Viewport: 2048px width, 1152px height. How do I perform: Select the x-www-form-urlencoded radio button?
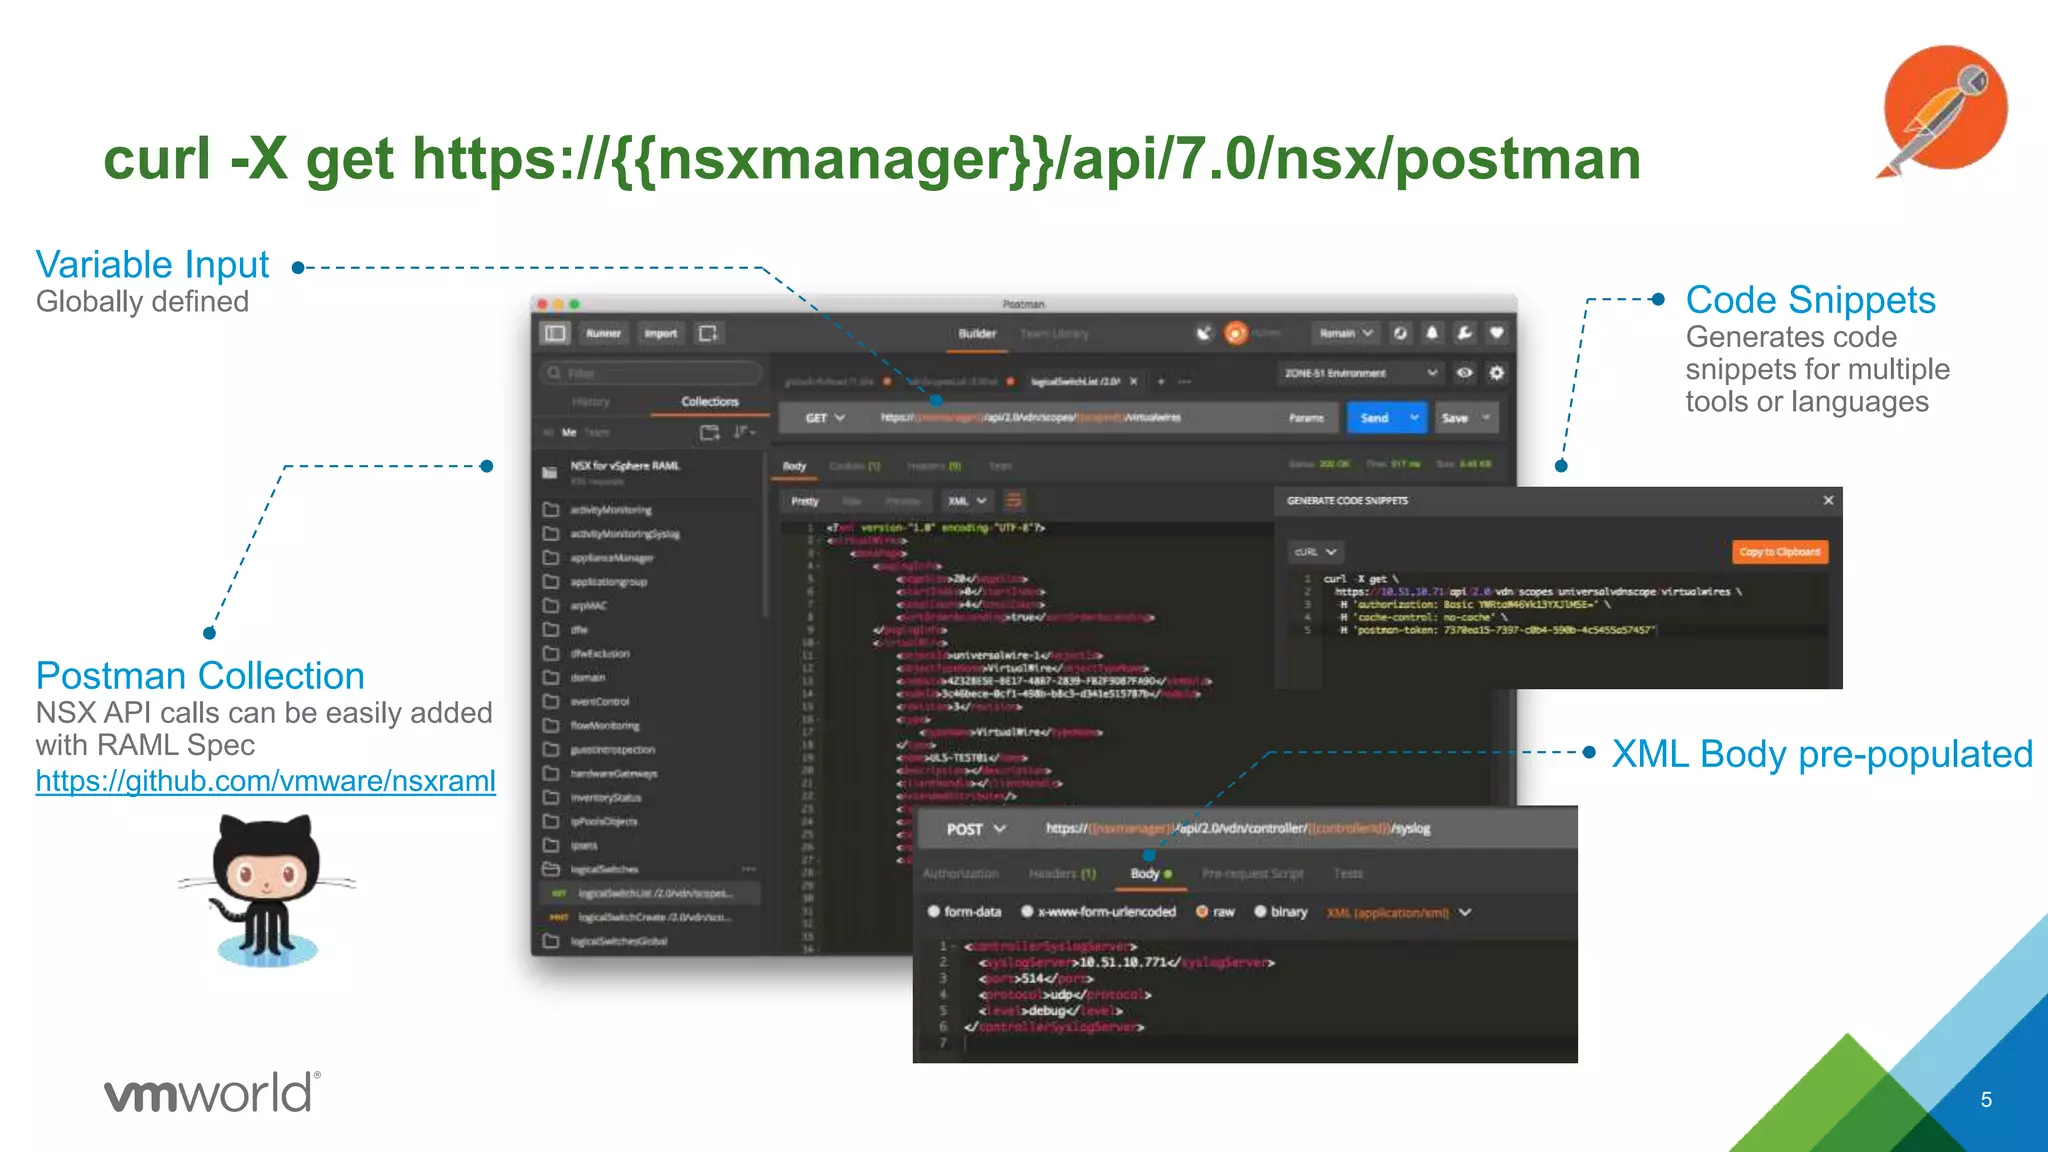[x=1027, y=912]
